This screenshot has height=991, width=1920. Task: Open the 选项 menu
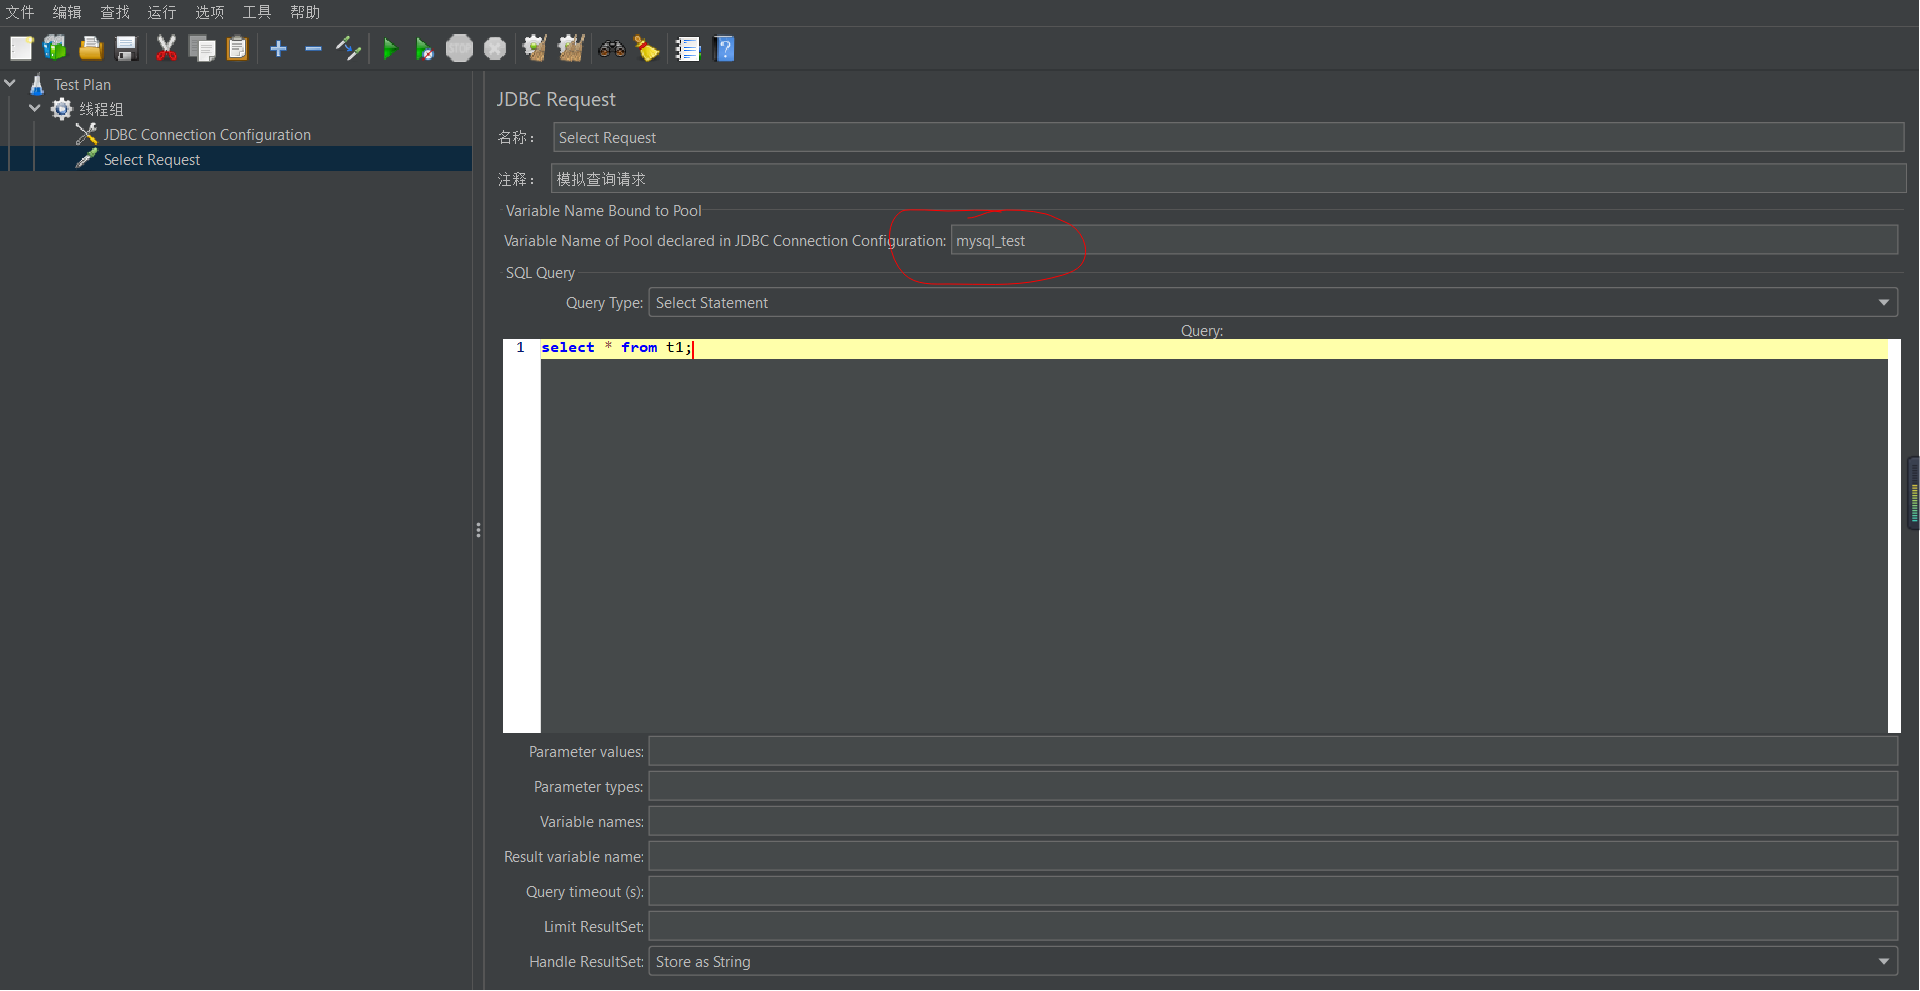click(209, 12)
